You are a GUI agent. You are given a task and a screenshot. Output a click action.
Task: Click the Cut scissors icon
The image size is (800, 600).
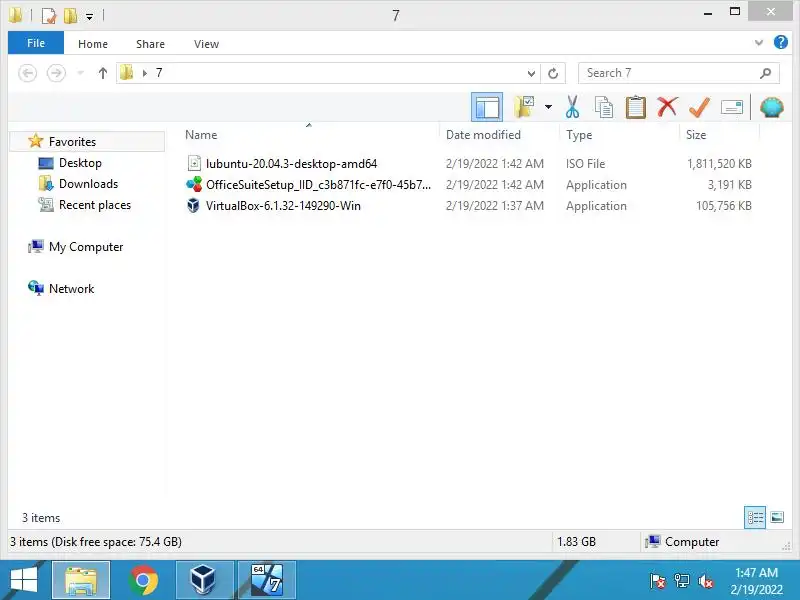point(572,107)
